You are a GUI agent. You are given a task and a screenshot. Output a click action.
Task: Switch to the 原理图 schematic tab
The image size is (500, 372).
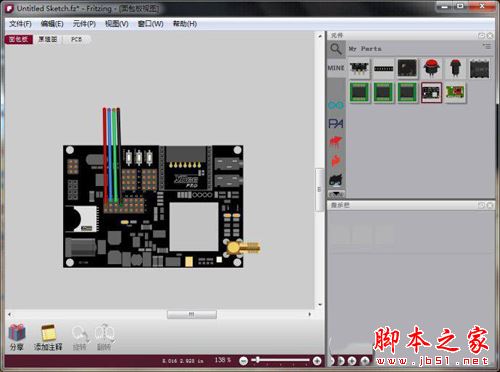pos(48,39)
